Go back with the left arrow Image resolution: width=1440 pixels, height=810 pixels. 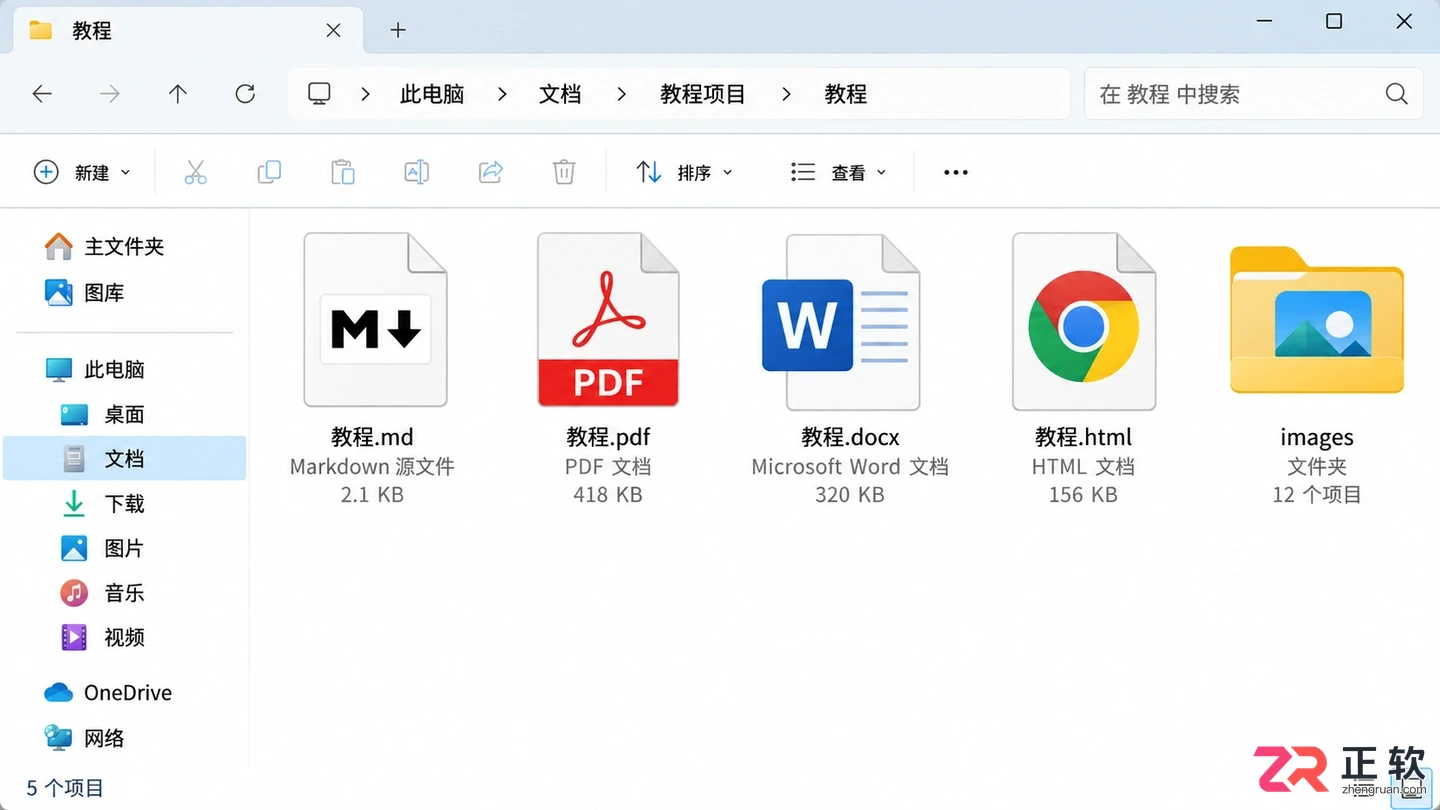point(42,94)
